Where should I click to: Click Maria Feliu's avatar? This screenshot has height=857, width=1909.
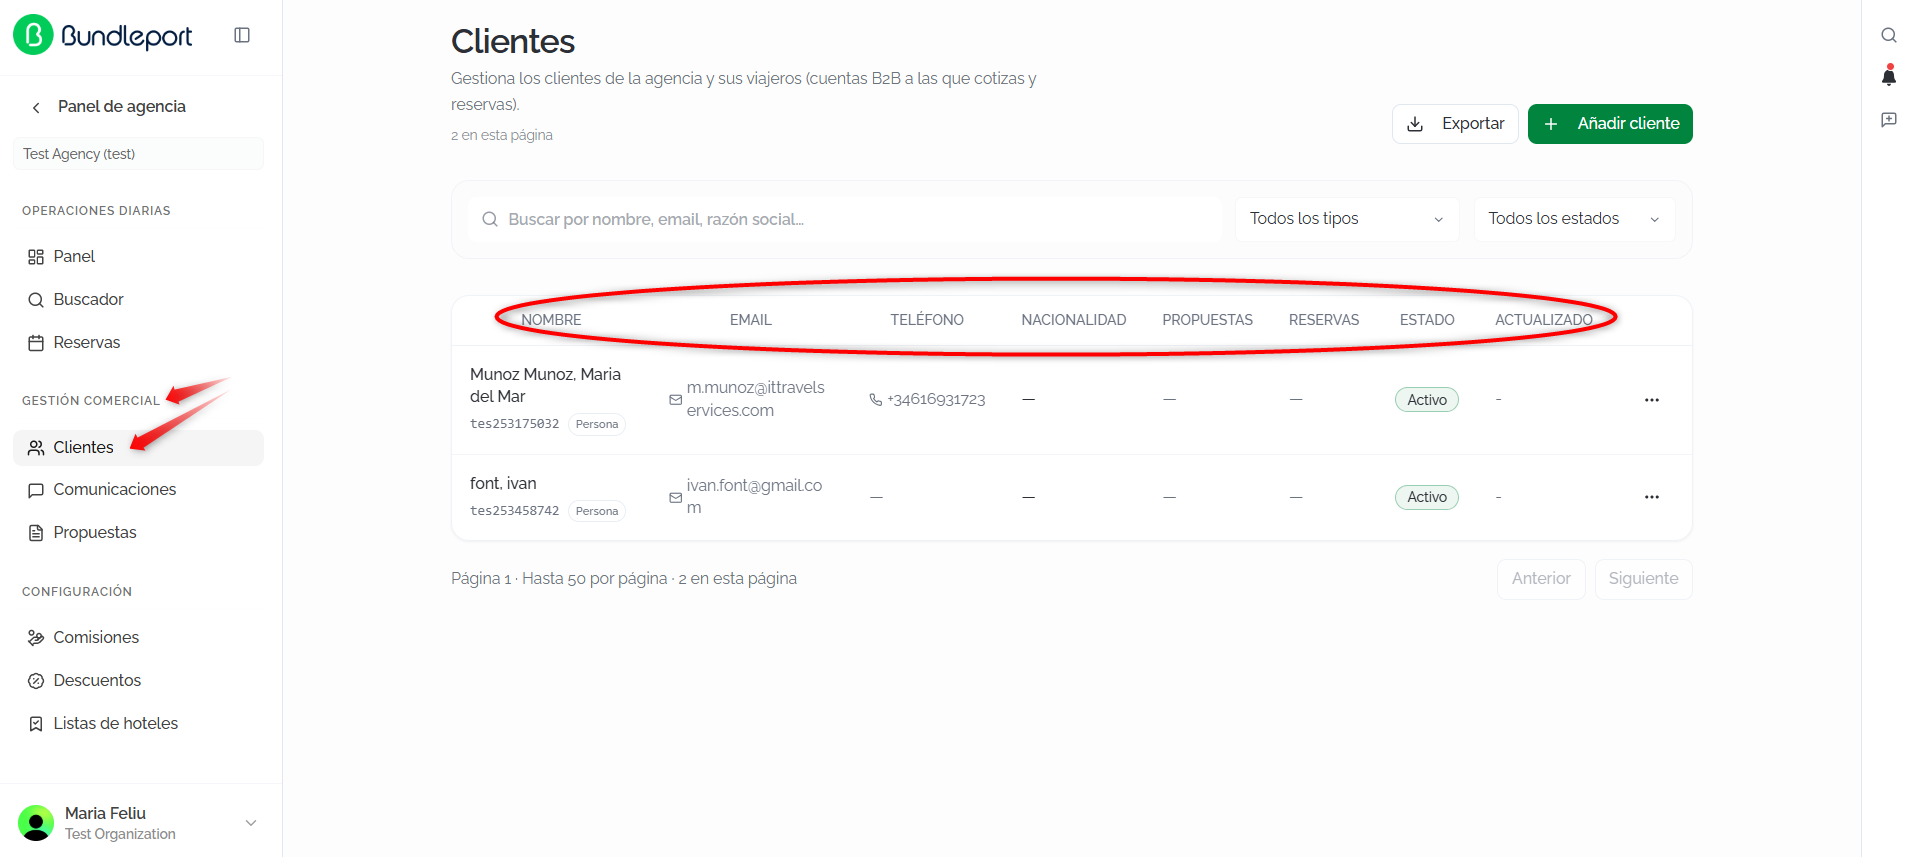tap(36, 823)
